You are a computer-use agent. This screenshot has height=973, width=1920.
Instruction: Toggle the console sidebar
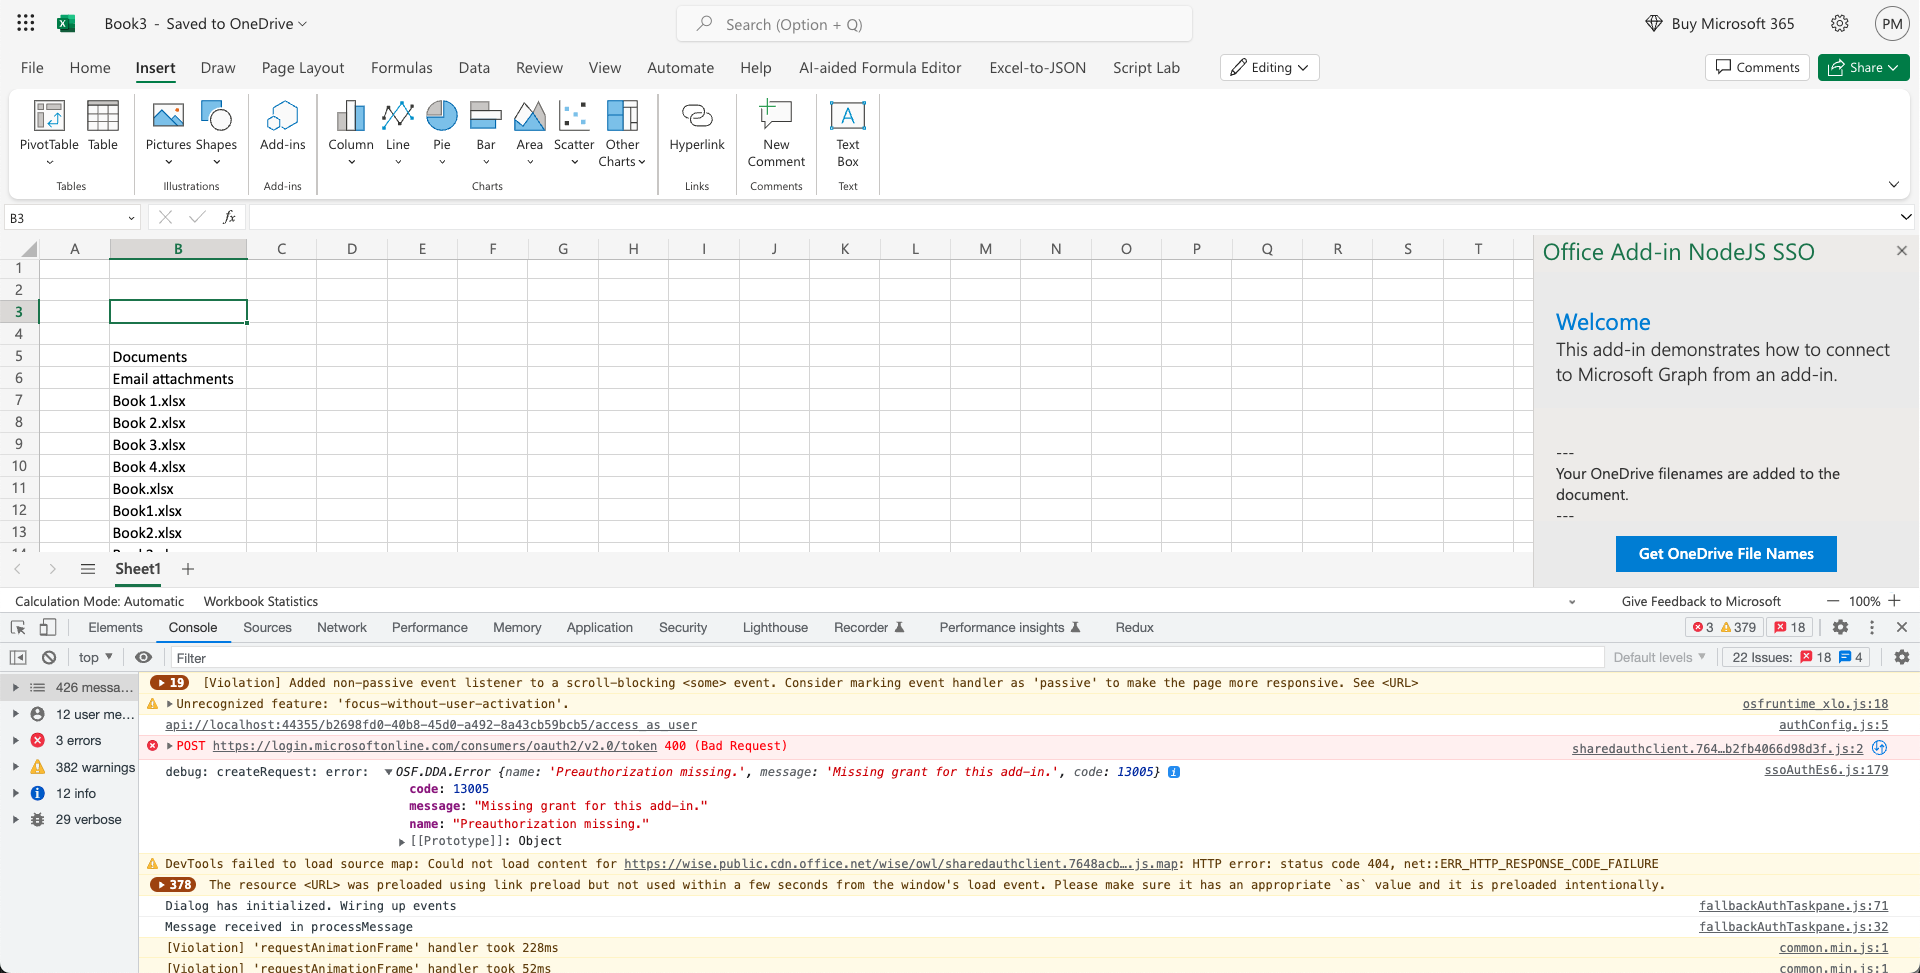[18, 657]
